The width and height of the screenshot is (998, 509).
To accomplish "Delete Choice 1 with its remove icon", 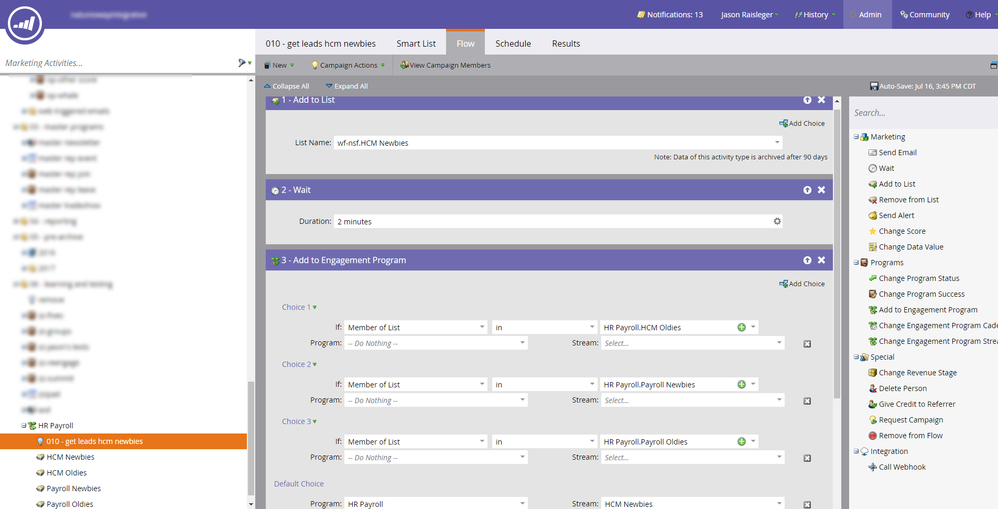I will coord(807,343).
